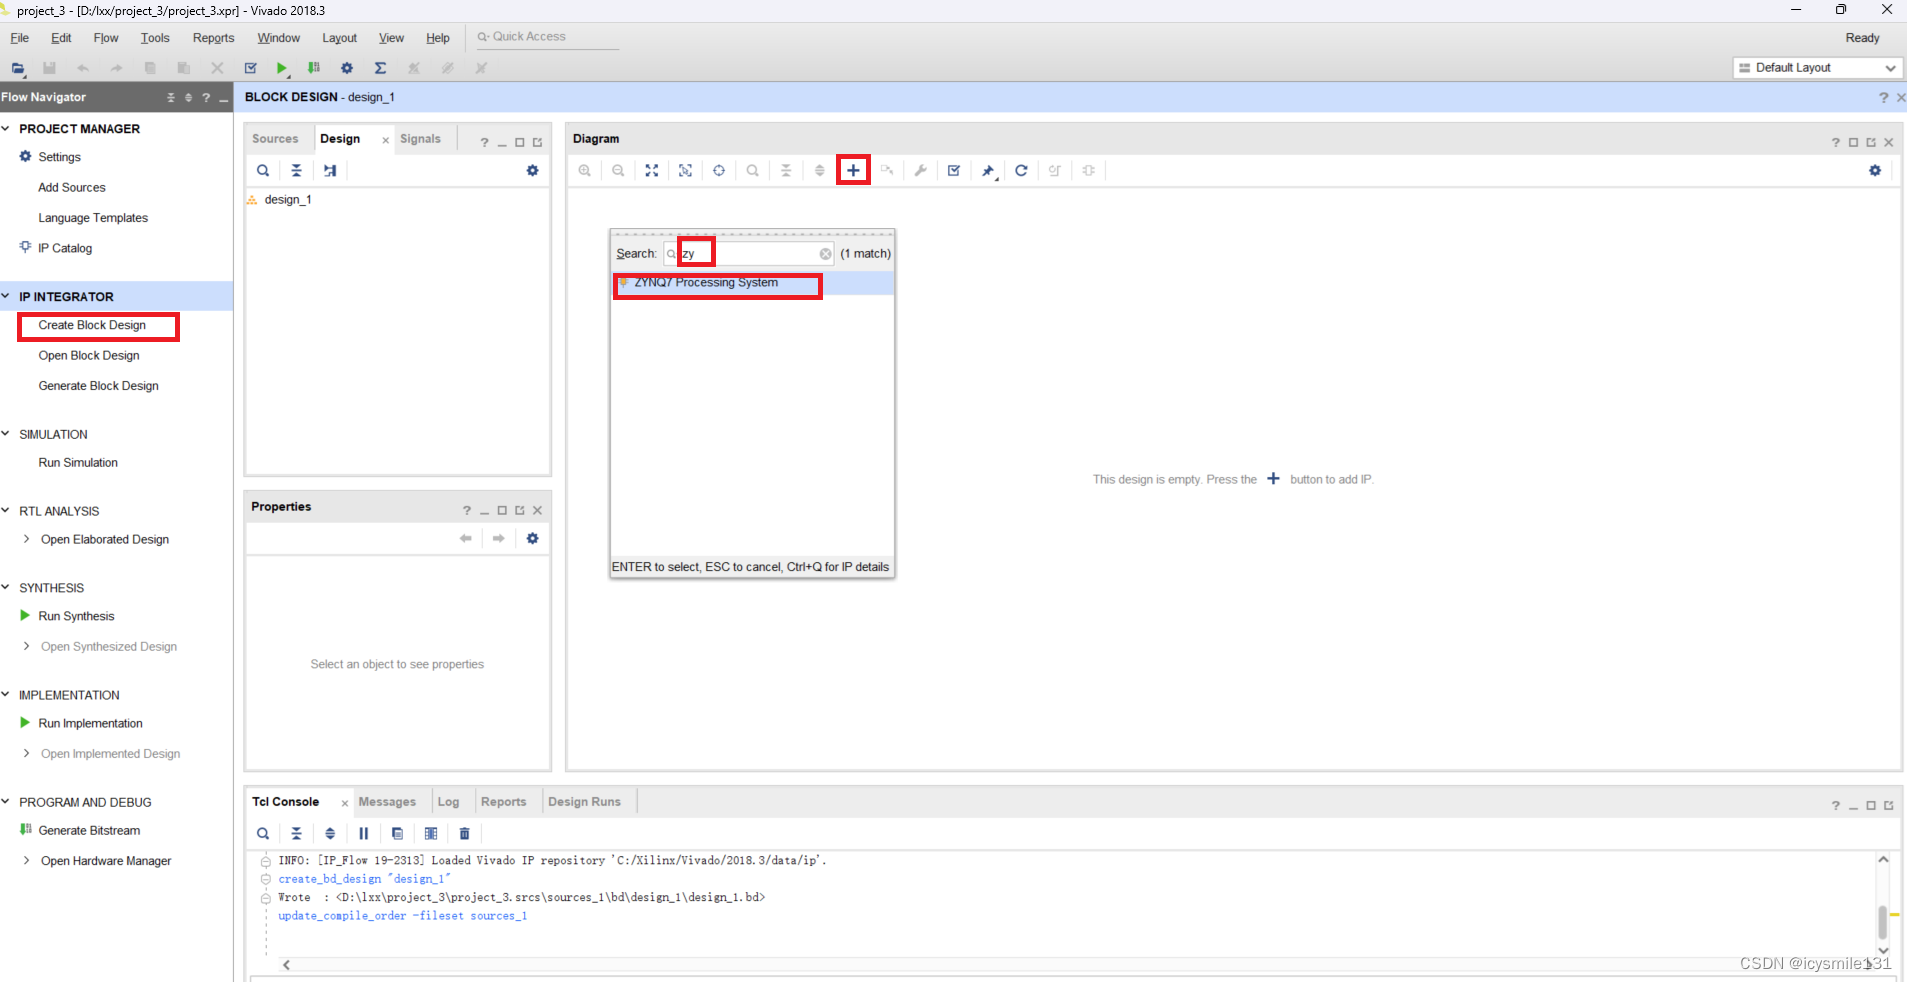Collapse the PROGRAM AND DEBUG section
This screenshot has width=1907, height=982.
pos(6,802)
